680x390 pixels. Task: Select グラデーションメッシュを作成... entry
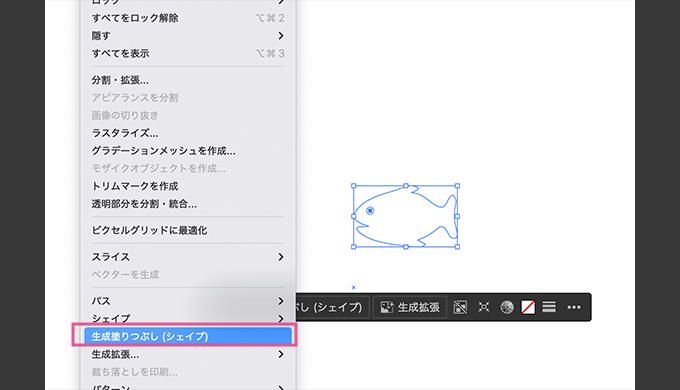click(x=188, y=151)
